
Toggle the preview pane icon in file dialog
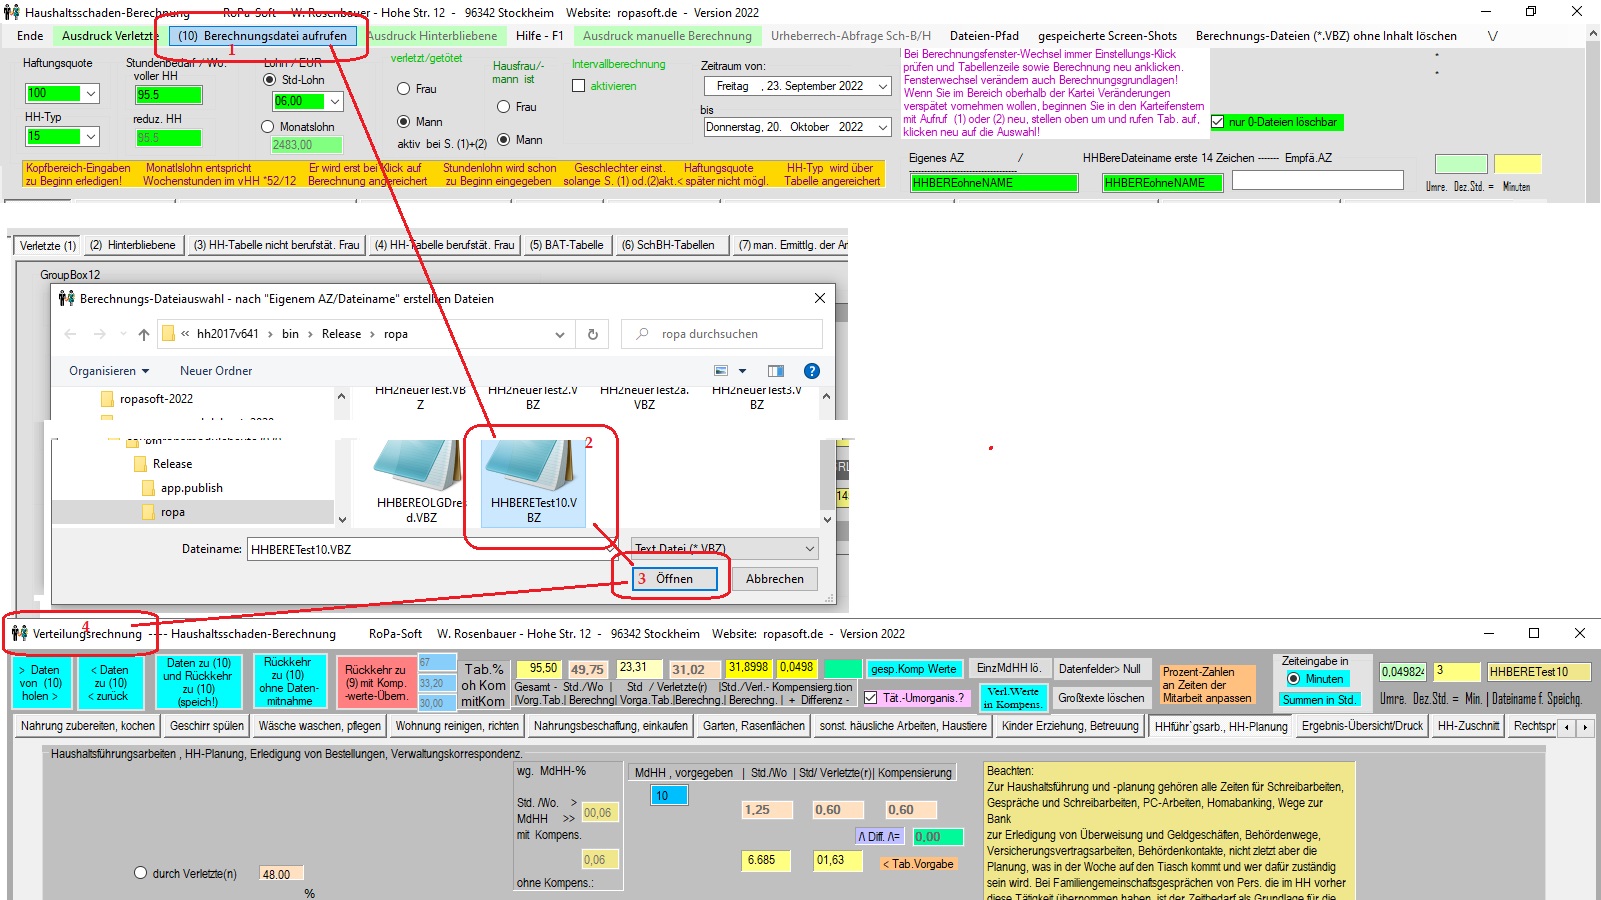(x=776, y=371)
